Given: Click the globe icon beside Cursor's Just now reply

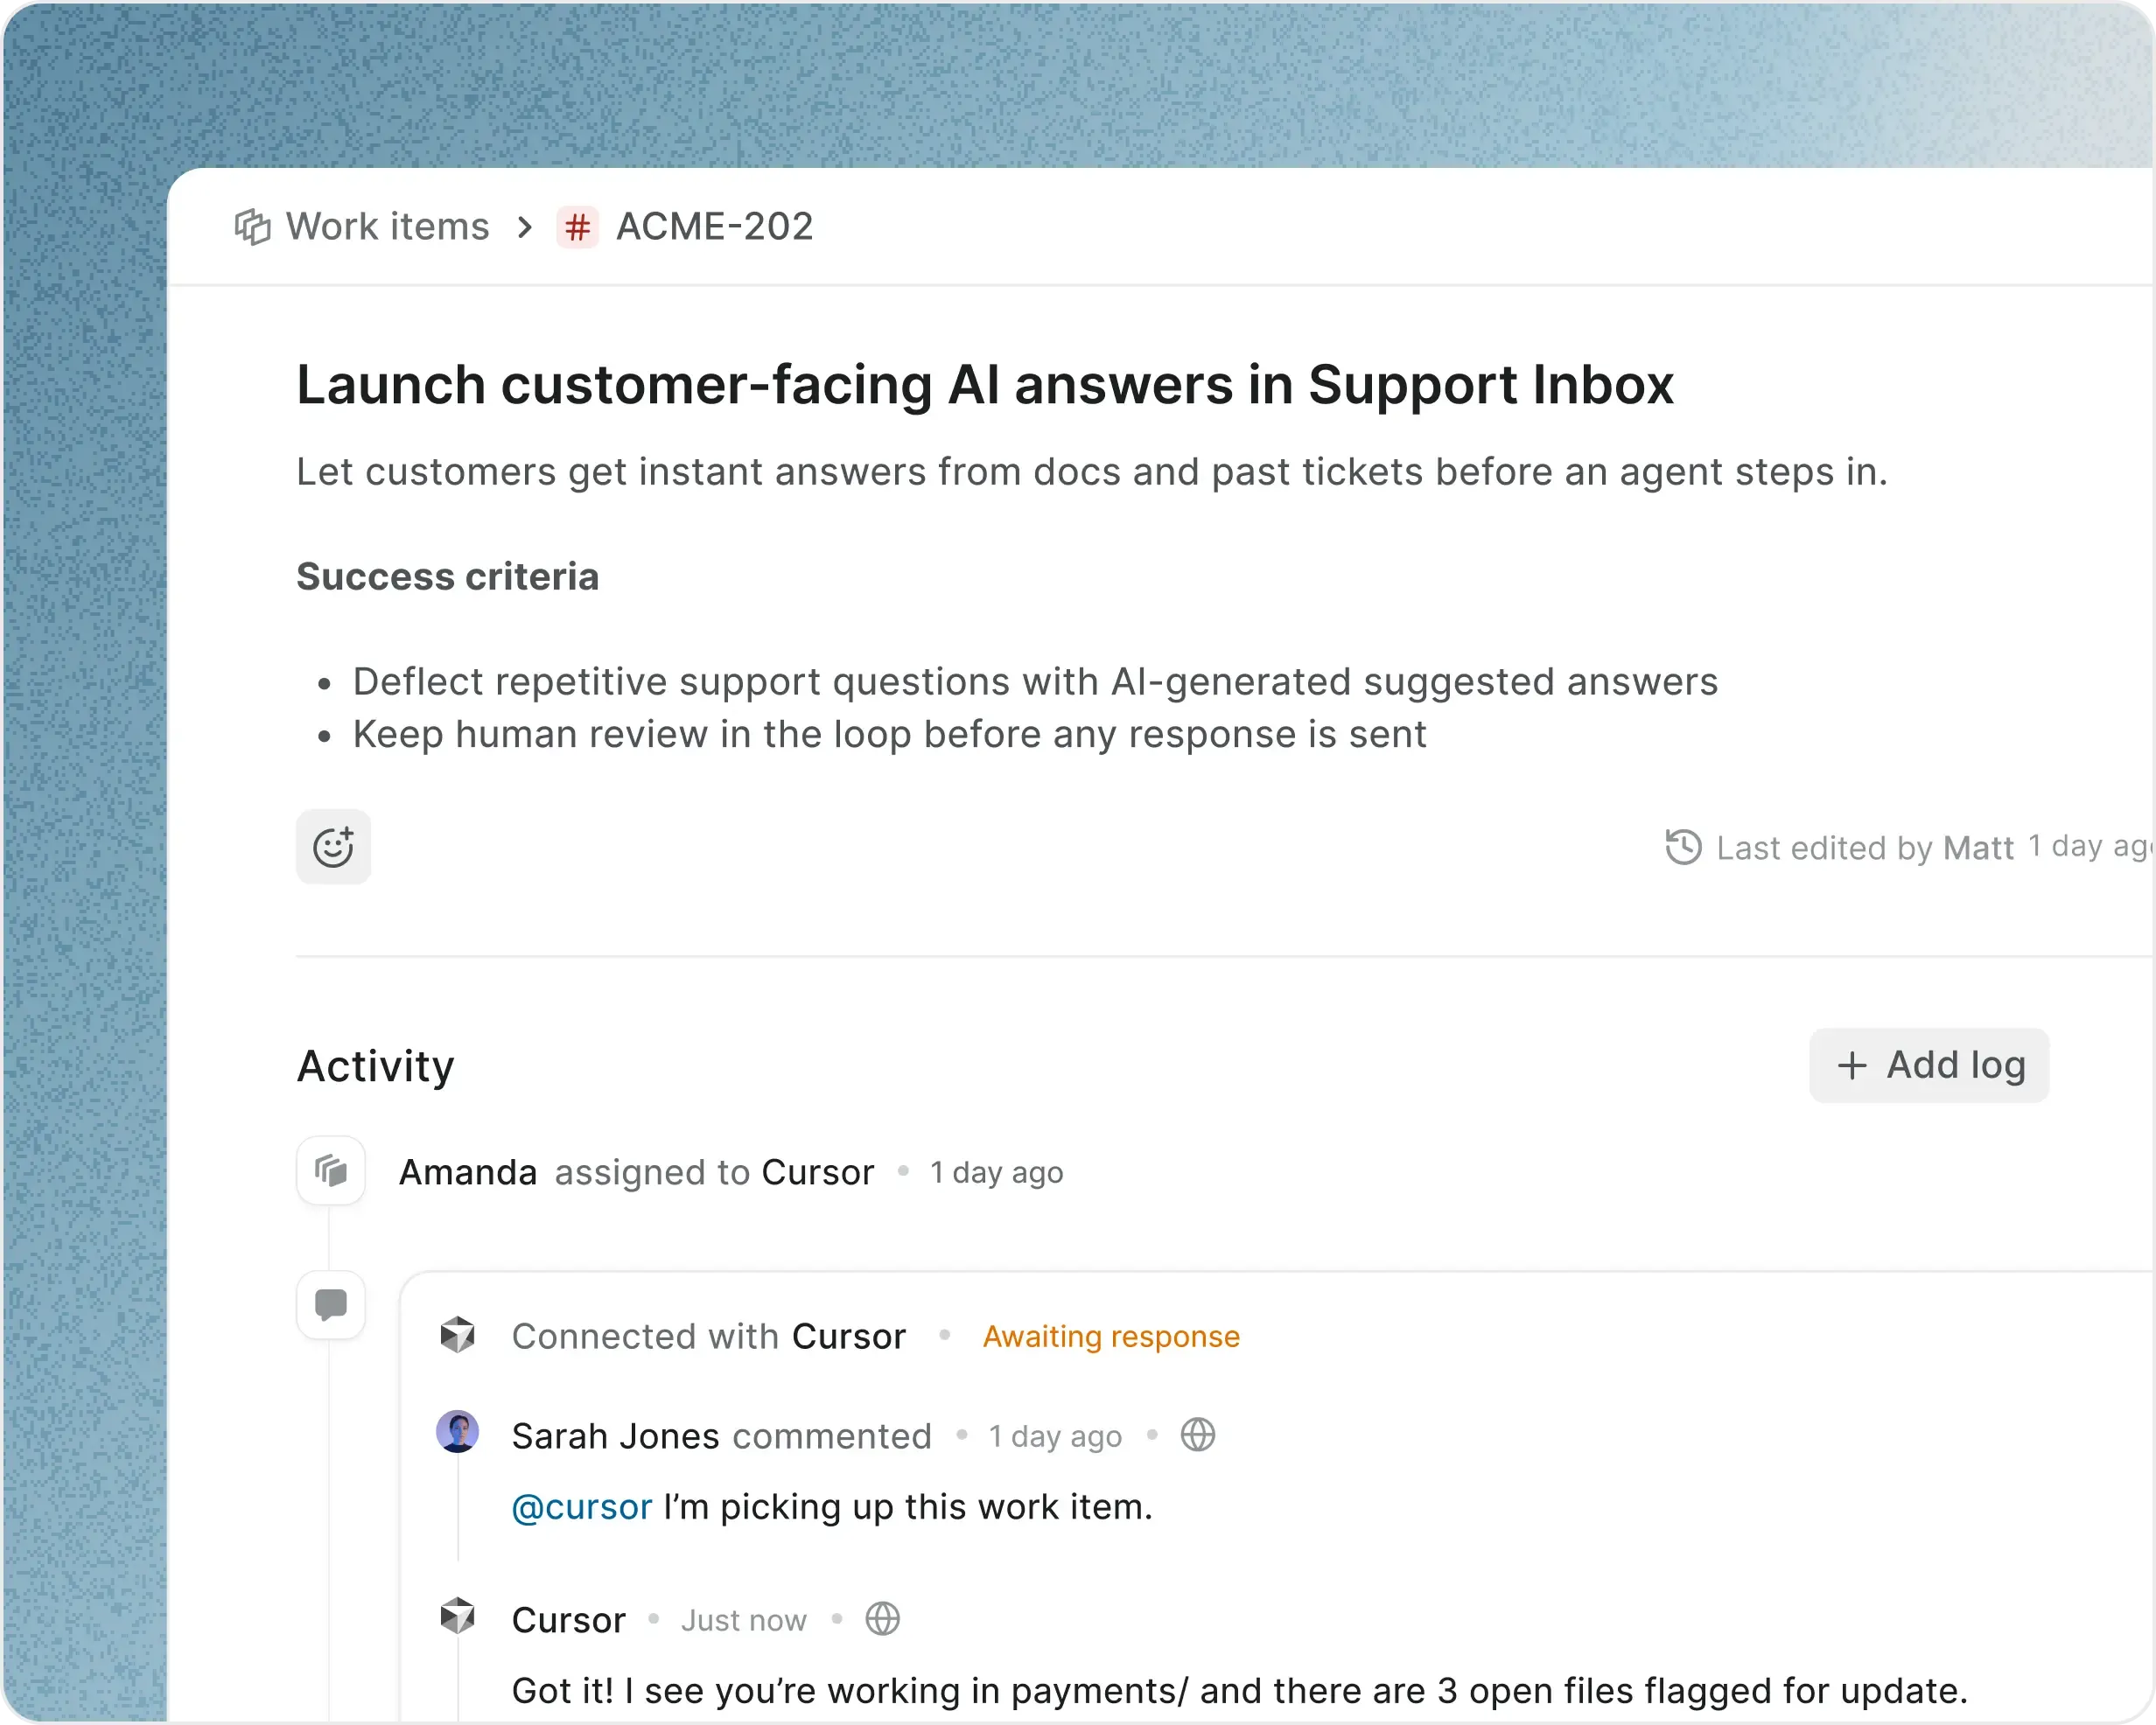Looking at the screenshot, I should tap(882, 1619).
